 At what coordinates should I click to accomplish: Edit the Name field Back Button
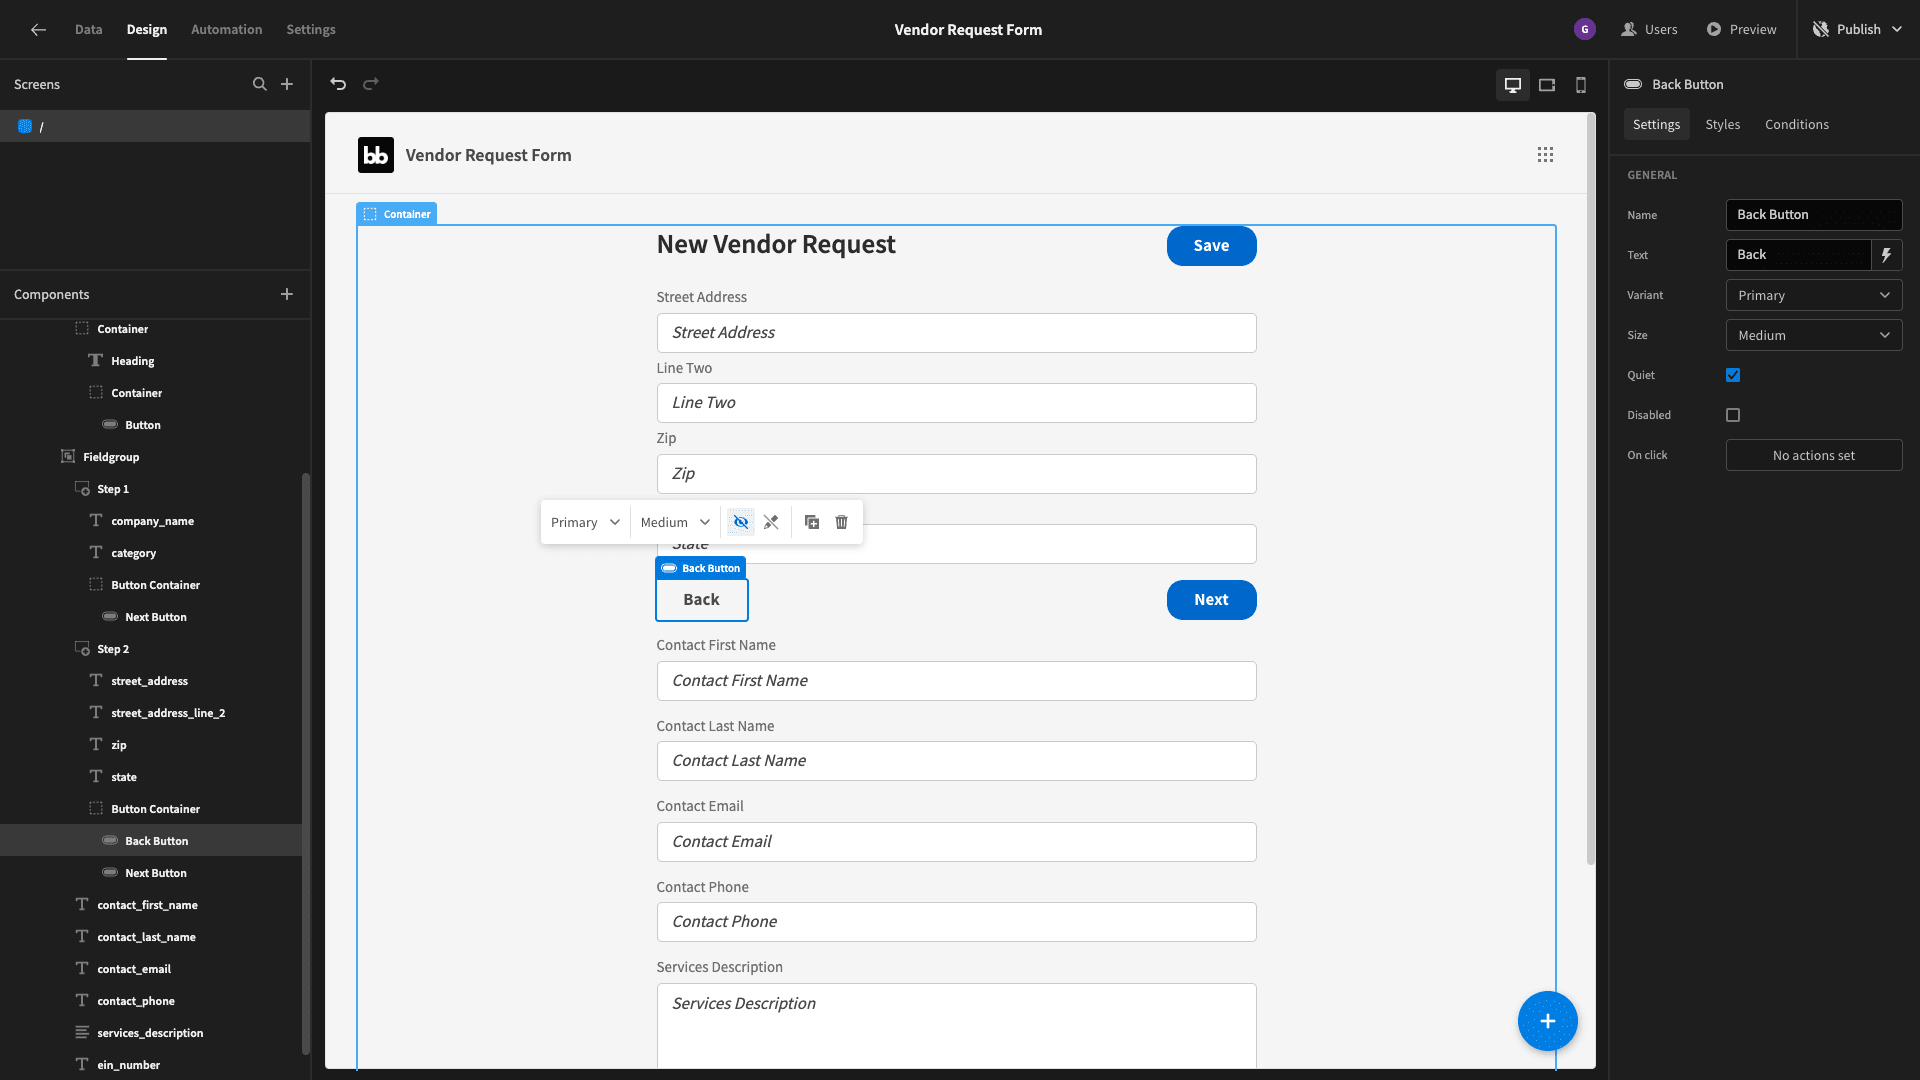point(1814,215)
